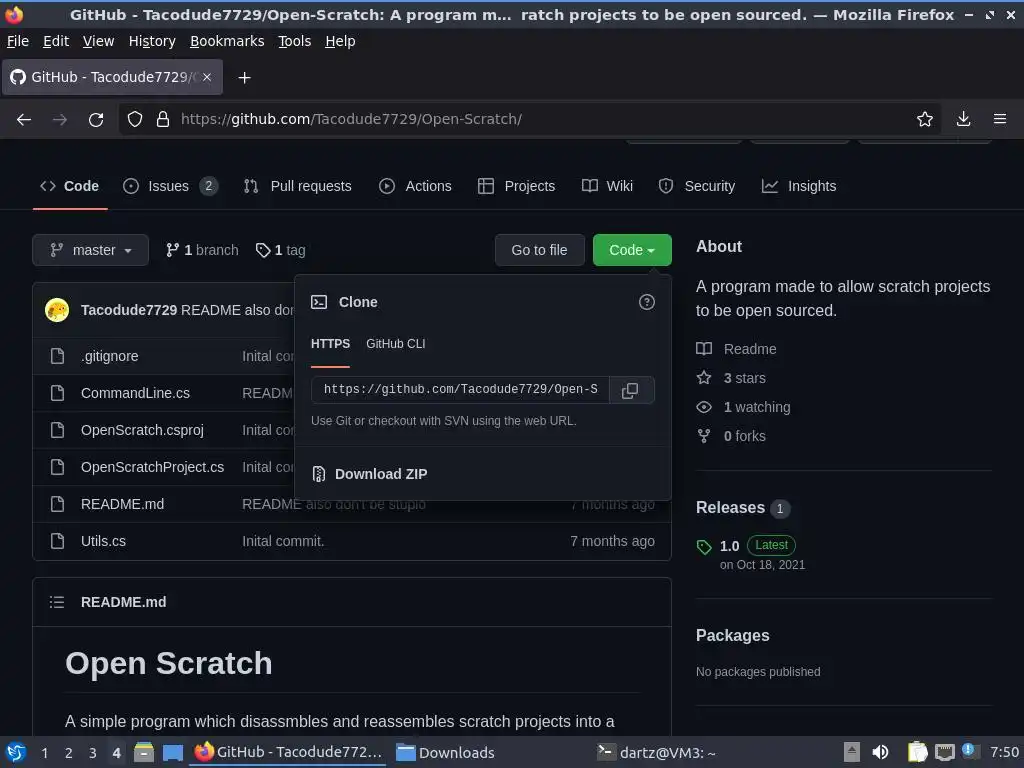
Task: Click the clipboard icon in system tray
Action: (918, 752)
